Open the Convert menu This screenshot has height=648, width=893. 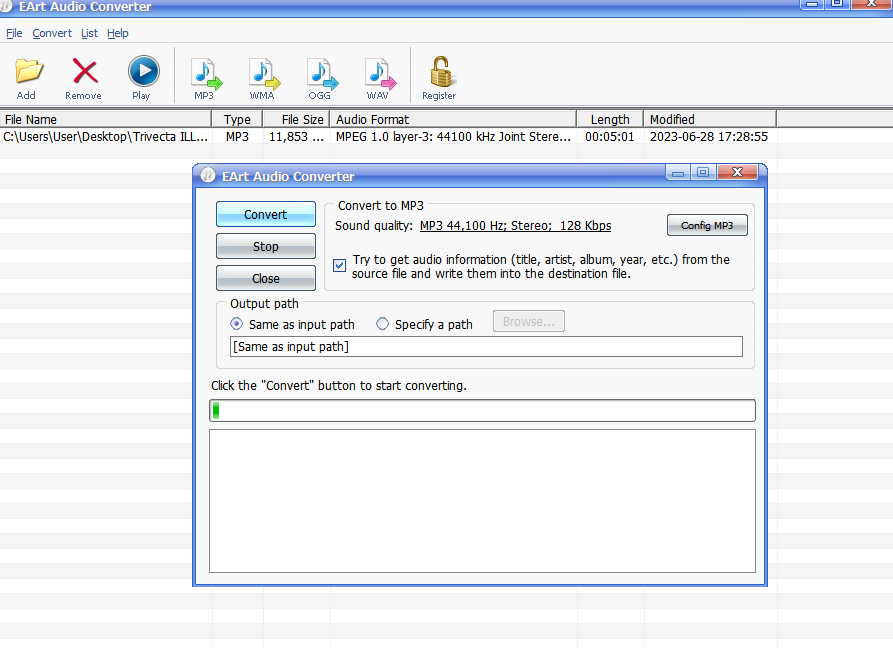[52, 33]
